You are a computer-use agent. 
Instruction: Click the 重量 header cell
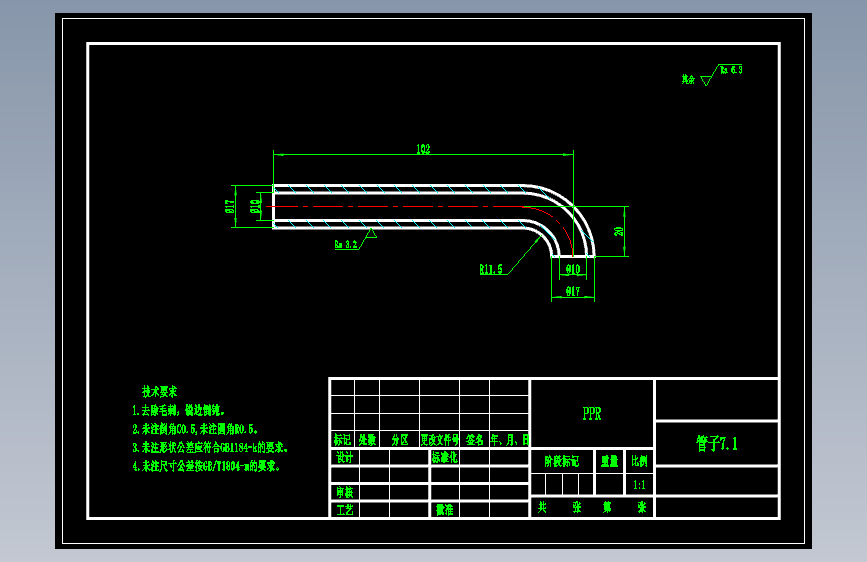(x=609, y=461)
